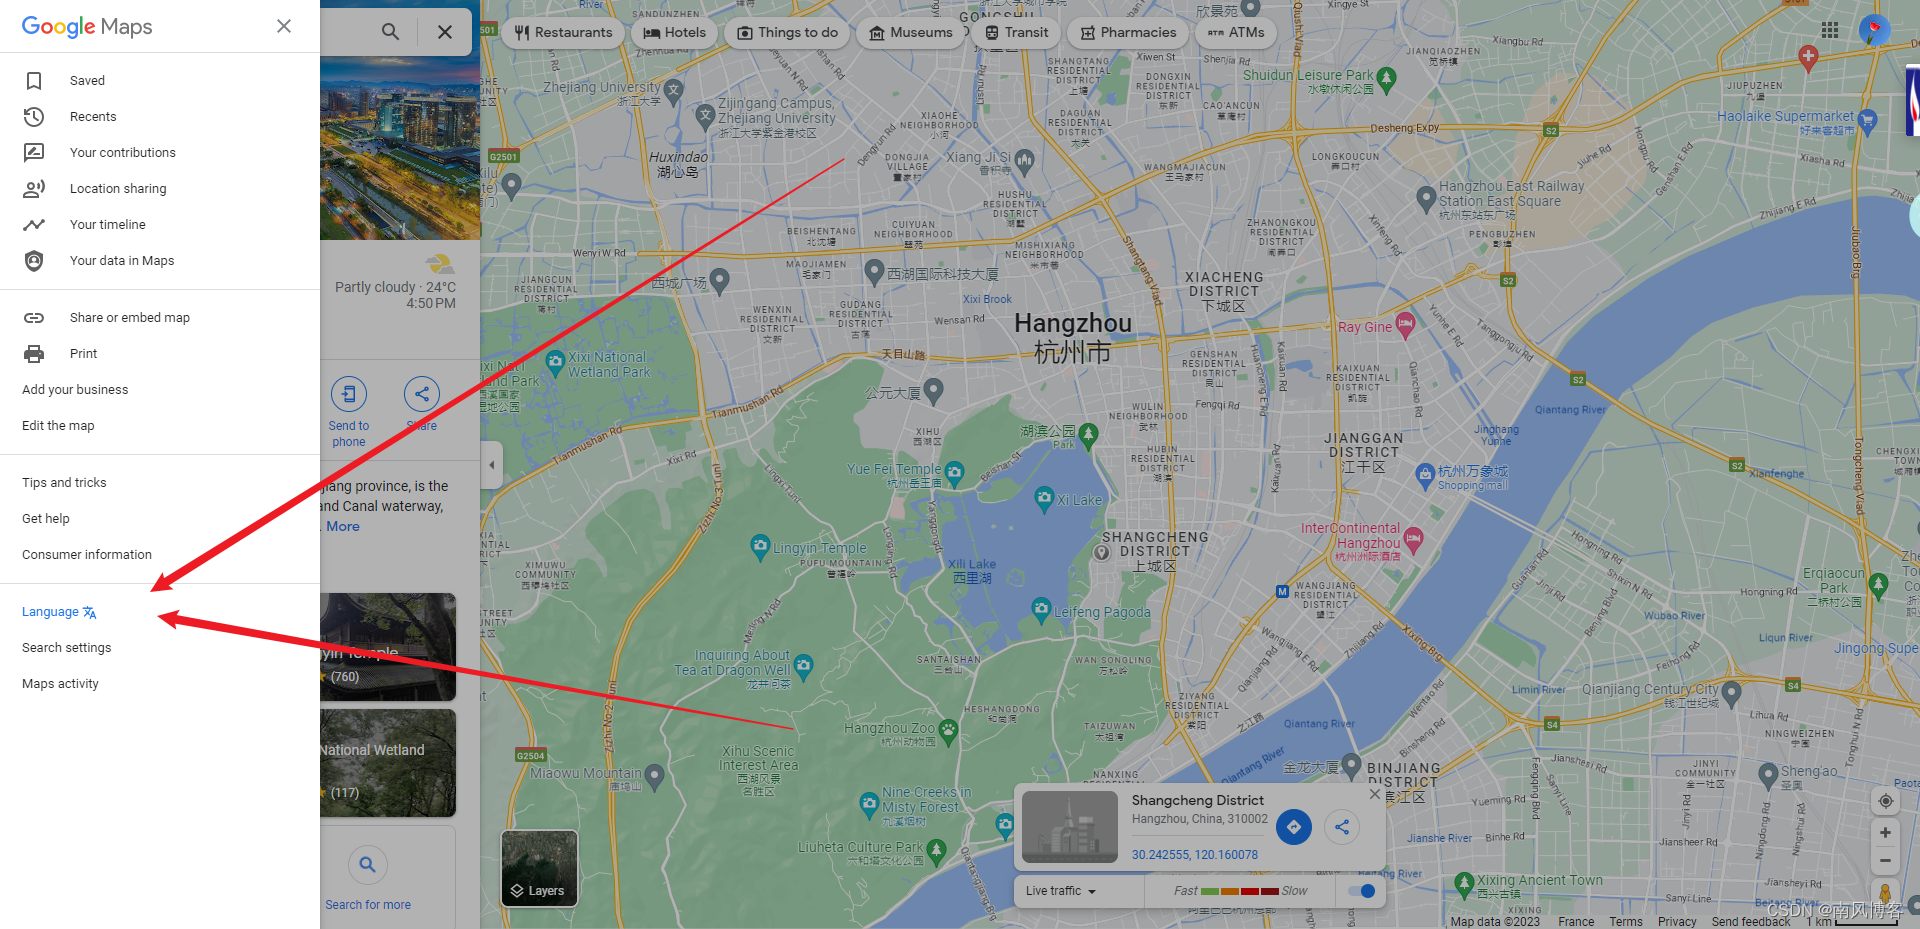Viewport: 1920px width, 929px height.
Task: Click Leifeng Pagoda map pin
Action: coord(1041,609)
